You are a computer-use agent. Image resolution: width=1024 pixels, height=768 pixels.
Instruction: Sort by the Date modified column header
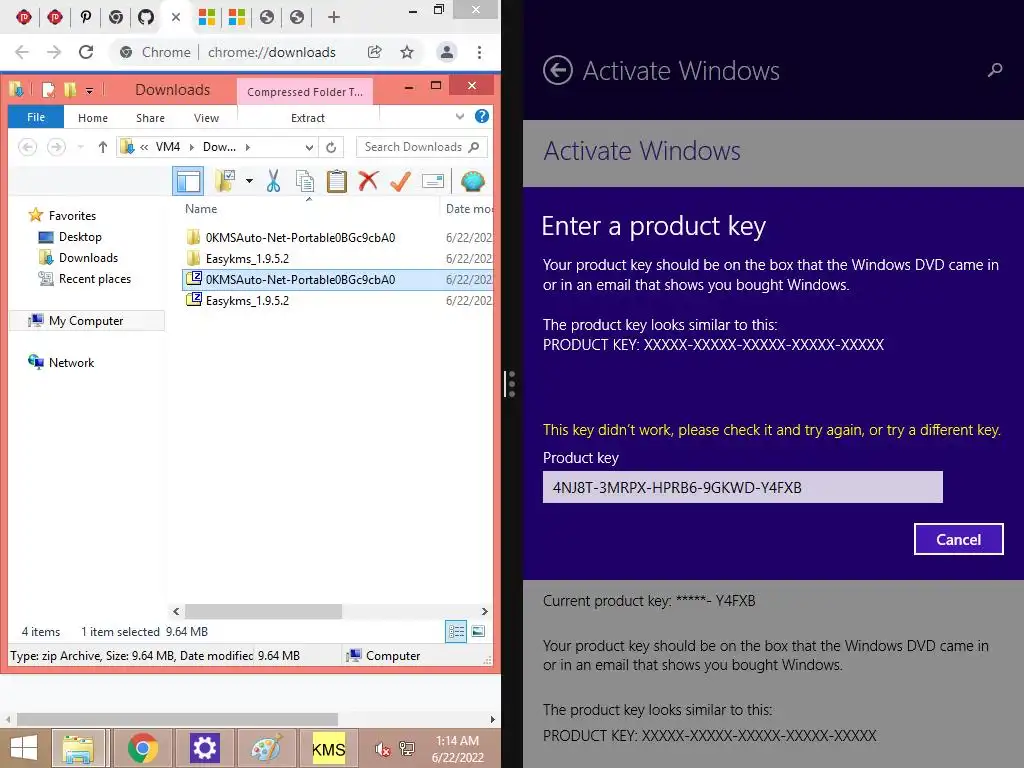click(x=469, y=209)
